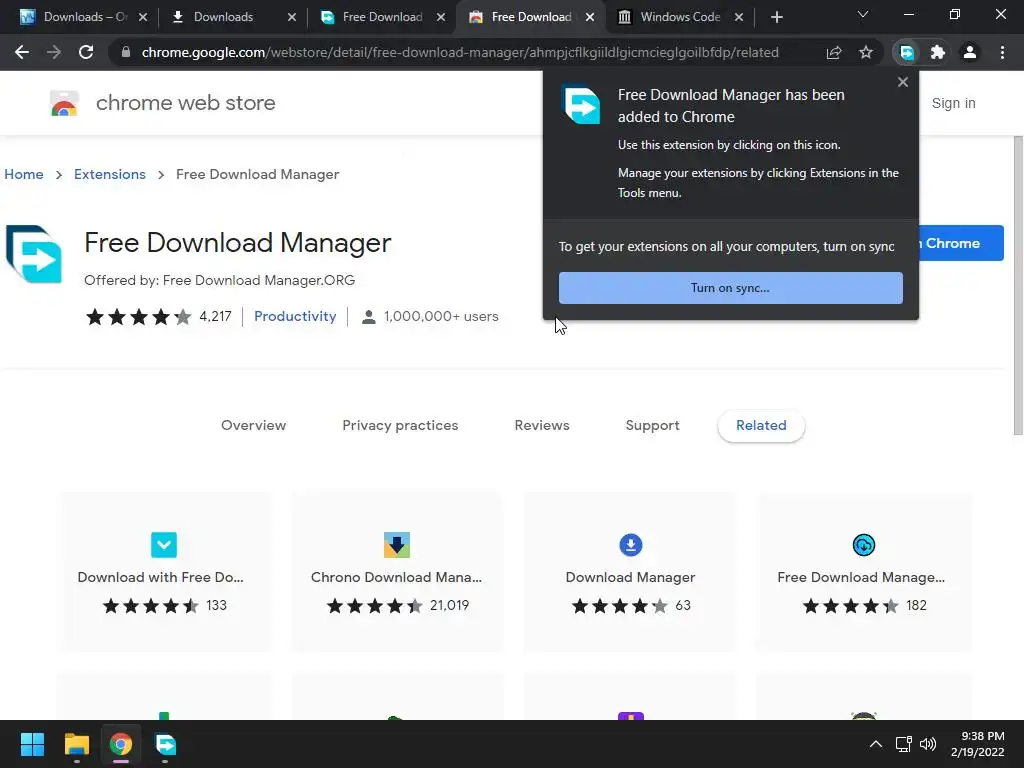Click the cloud download icon of 182-rated card
This screenshot has width=1024, height=768.
(863, 545)
